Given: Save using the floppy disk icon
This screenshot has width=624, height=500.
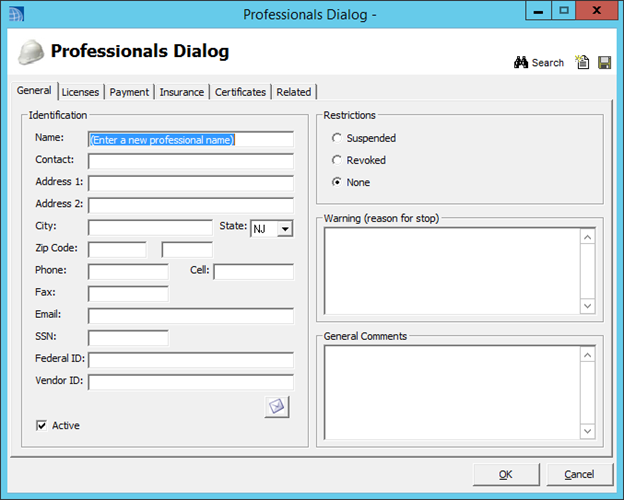Looking at the screenshot, I should [604, 62].
